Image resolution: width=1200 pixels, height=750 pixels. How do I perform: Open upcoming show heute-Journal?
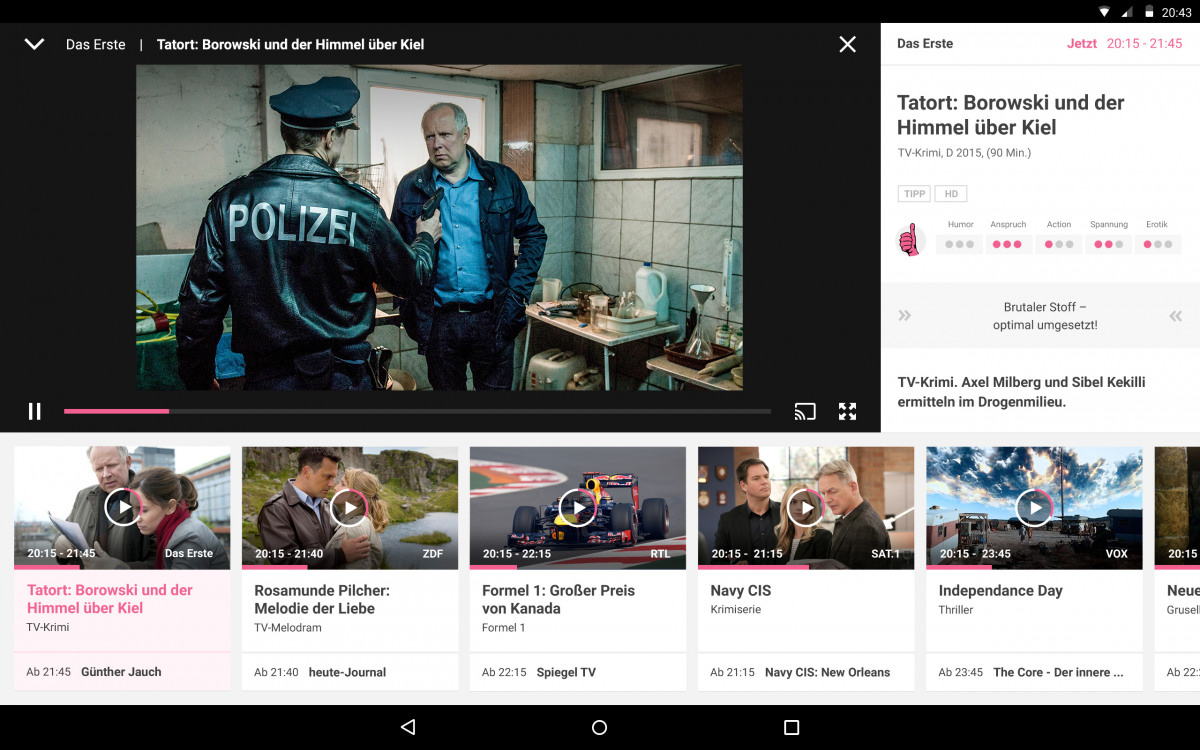[x=347, y=672]
